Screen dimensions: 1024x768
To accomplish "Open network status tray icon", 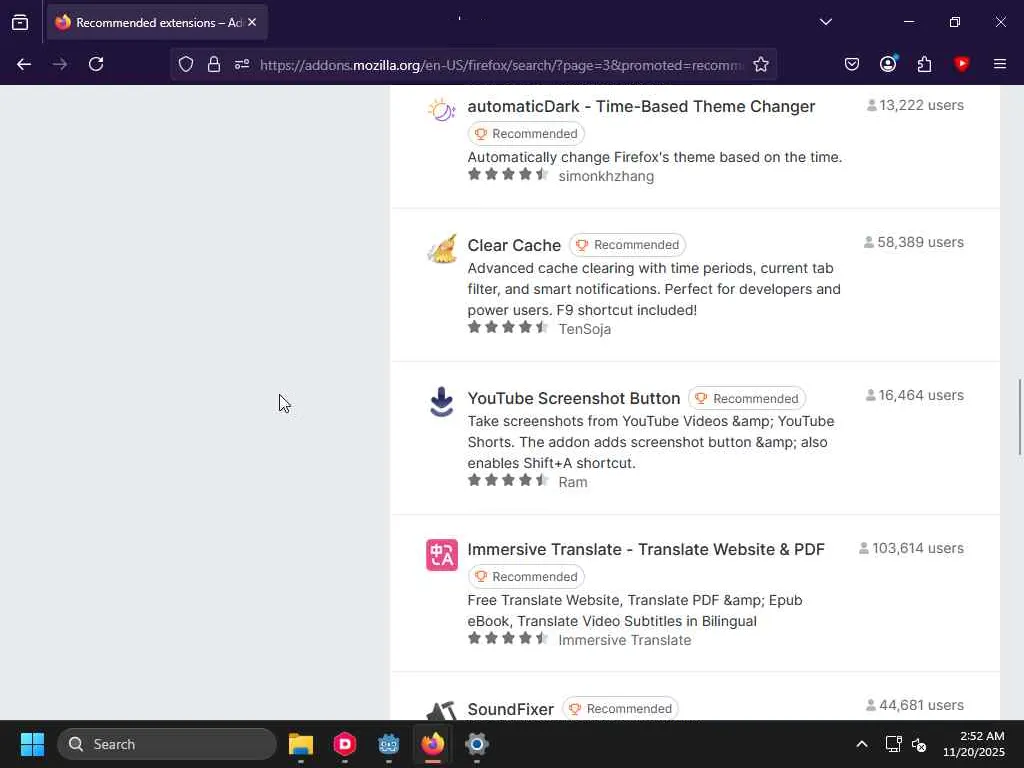I will [893, 744].
